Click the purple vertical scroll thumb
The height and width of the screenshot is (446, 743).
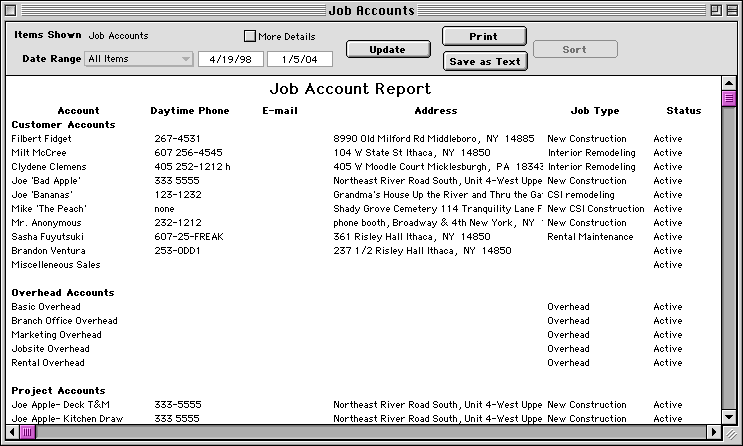[x=729, y=98]
